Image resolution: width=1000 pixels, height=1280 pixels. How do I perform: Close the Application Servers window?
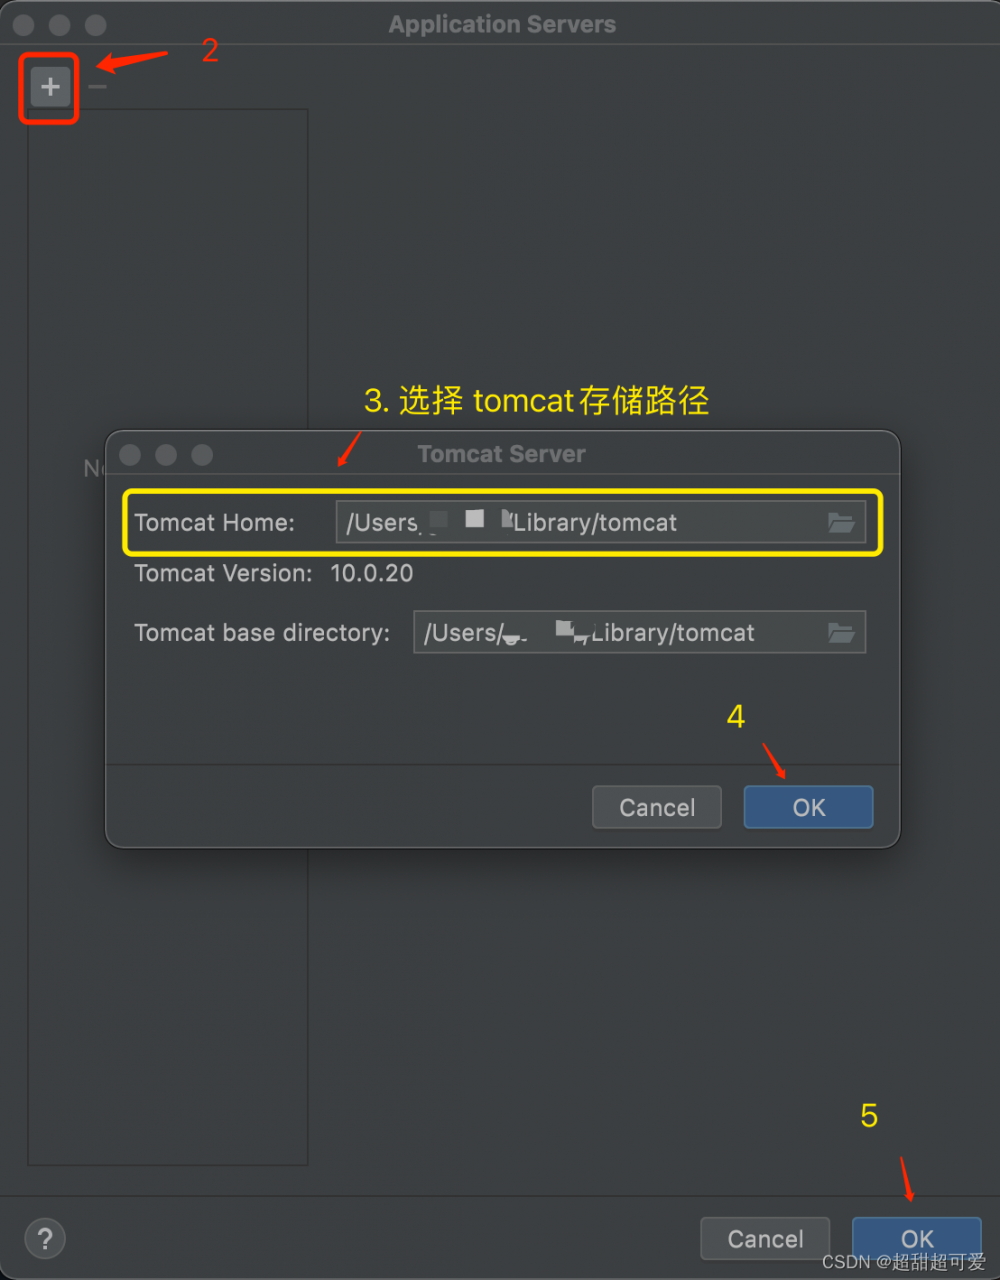24,25
